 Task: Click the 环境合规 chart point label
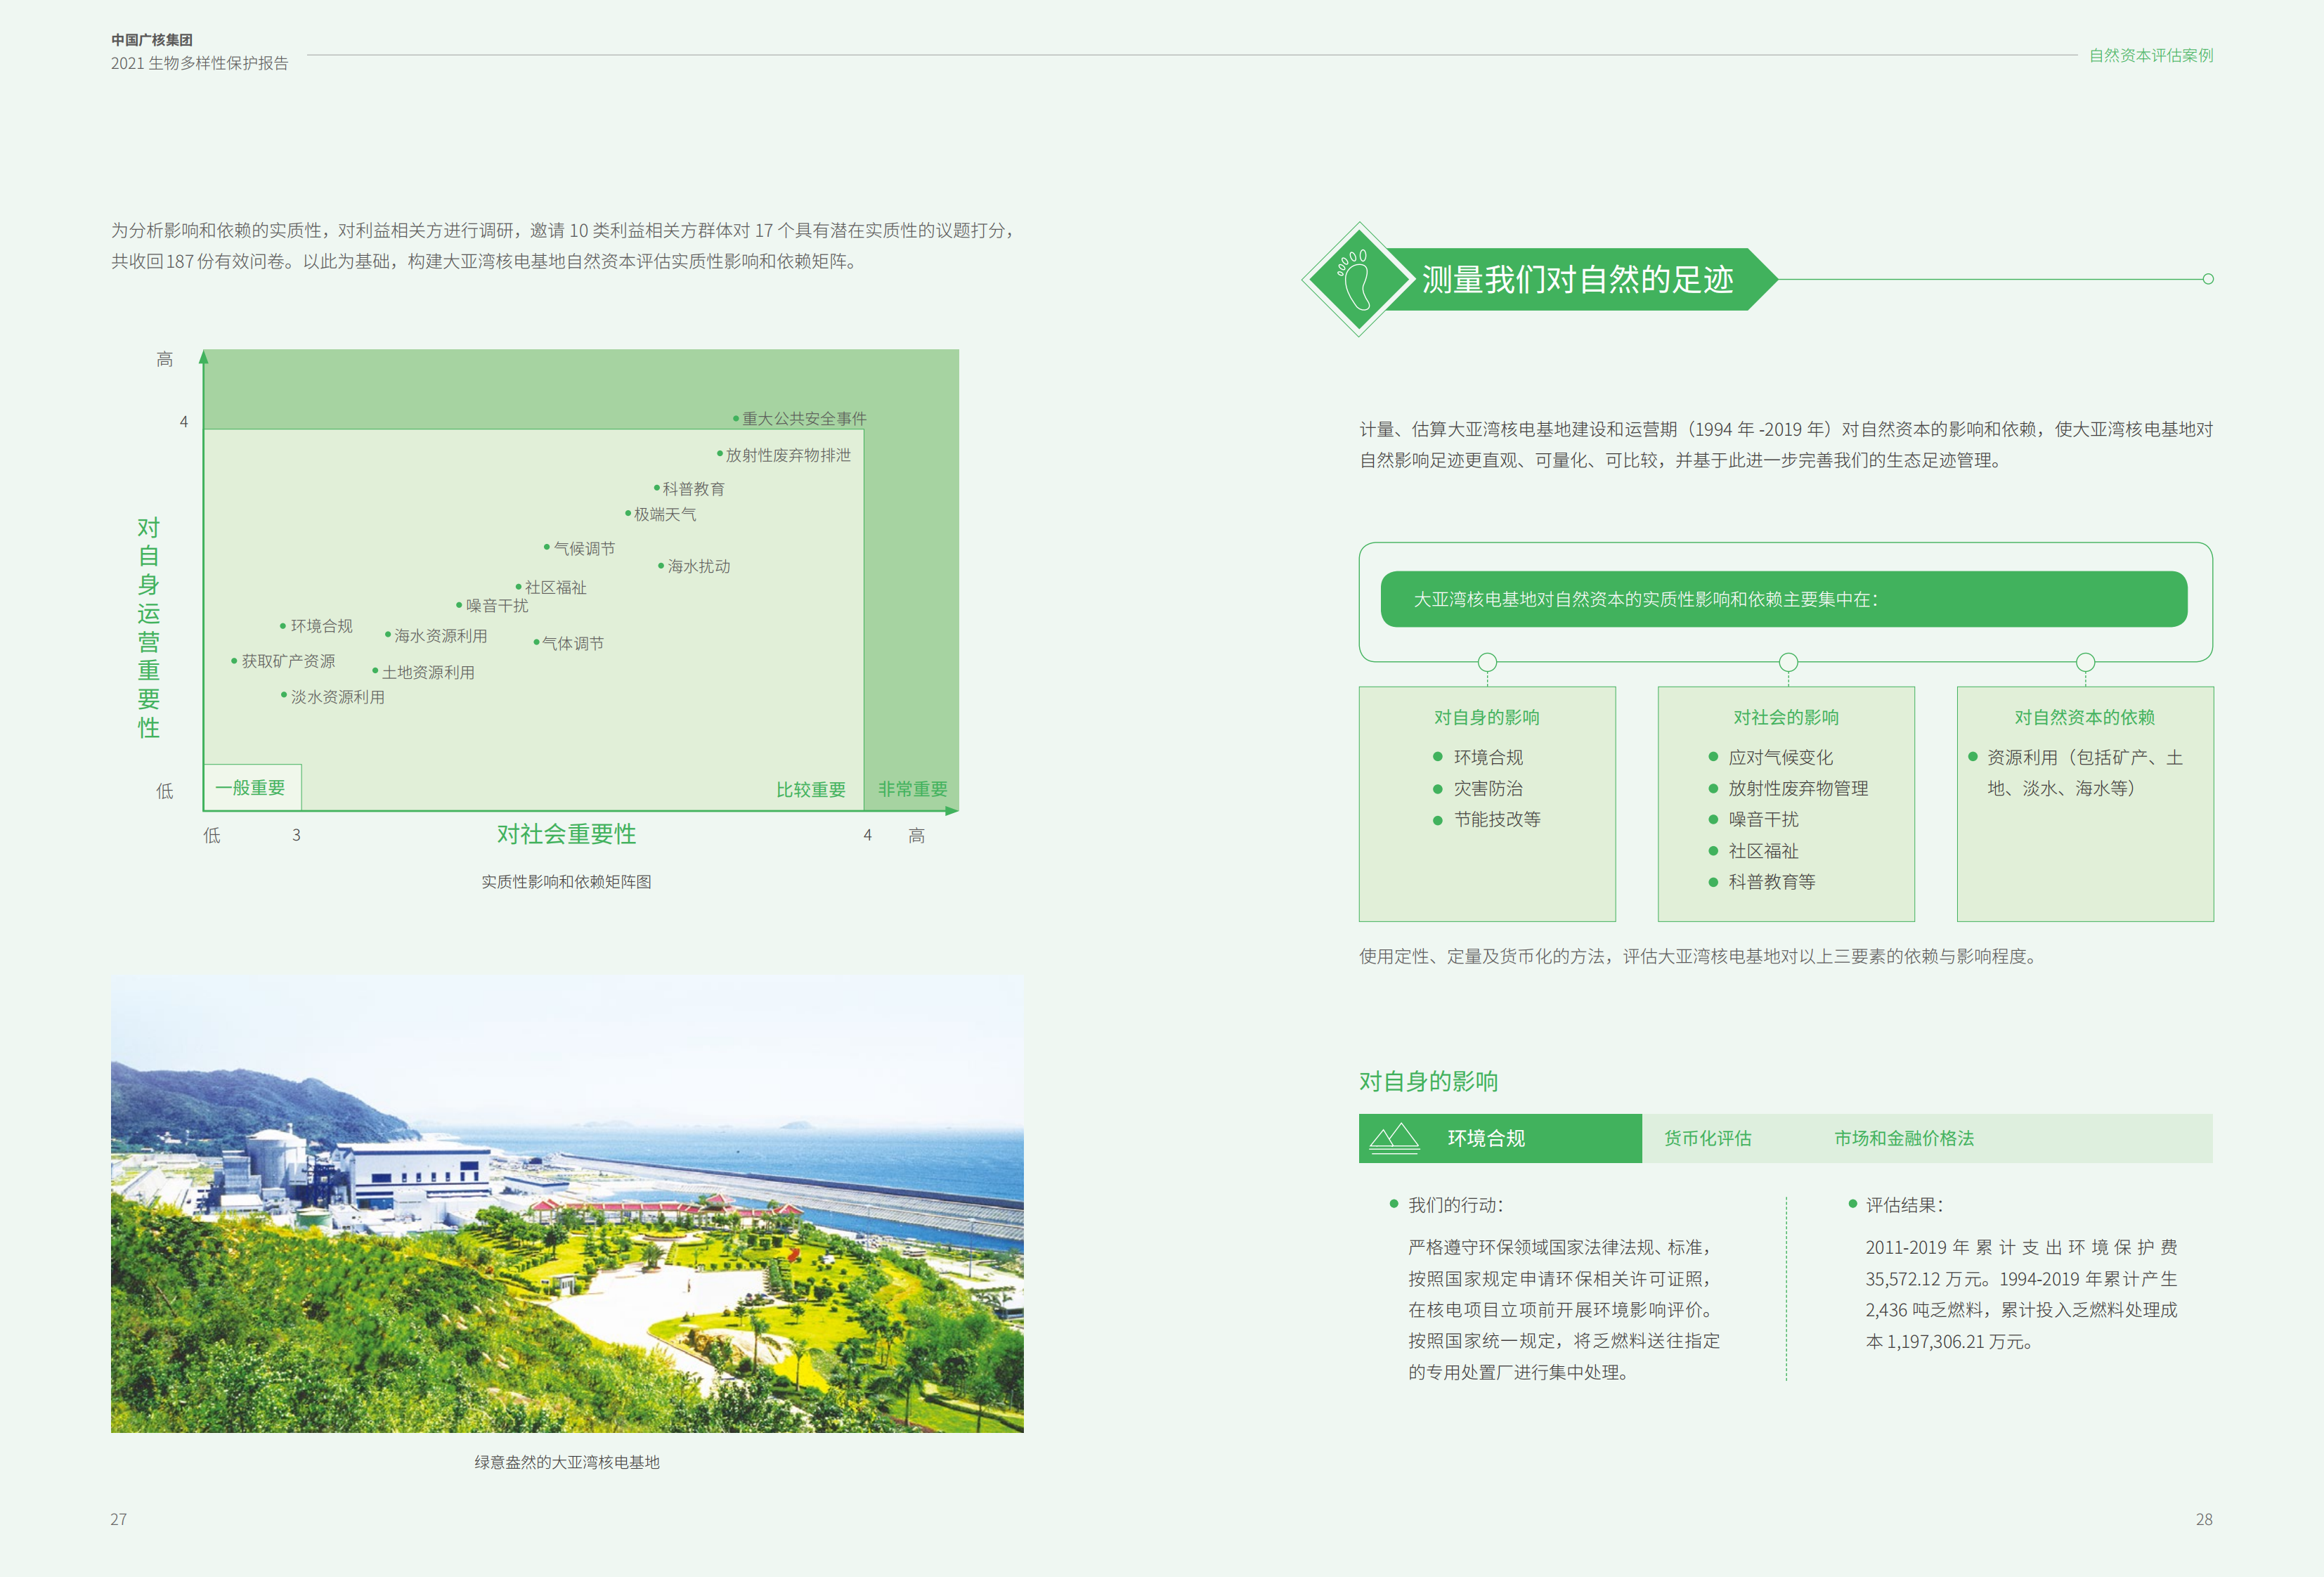[x=321, y=626]
